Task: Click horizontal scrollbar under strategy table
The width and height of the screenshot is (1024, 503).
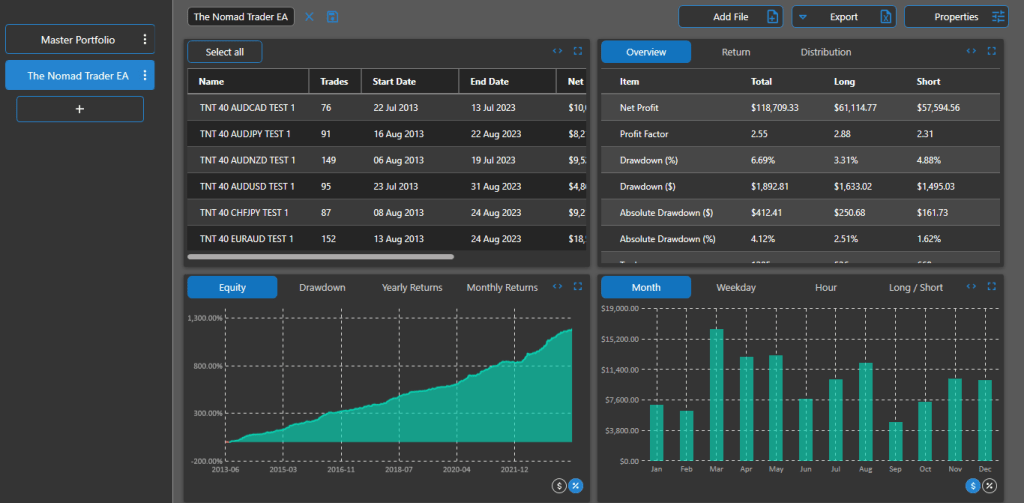Action: pyautogui.click(x=320, y=257)
